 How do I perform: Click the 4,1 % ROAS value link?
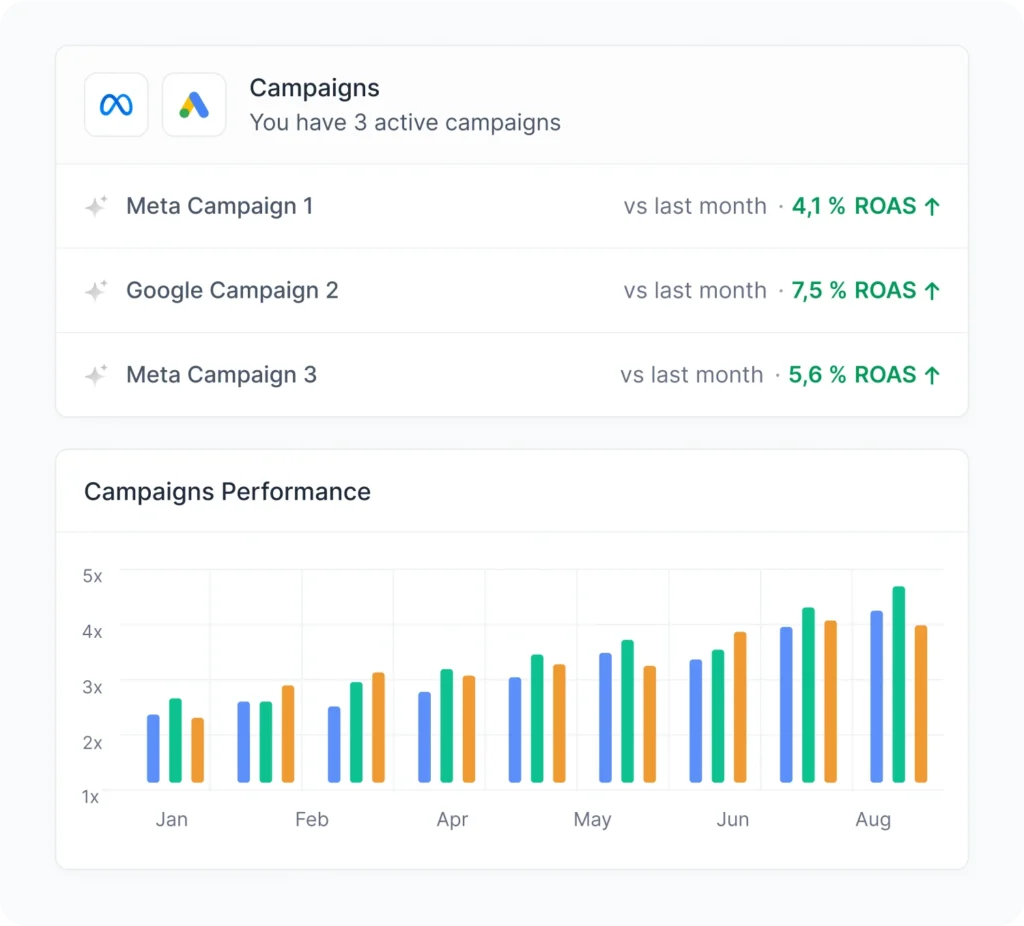click(x=856, y=206)
